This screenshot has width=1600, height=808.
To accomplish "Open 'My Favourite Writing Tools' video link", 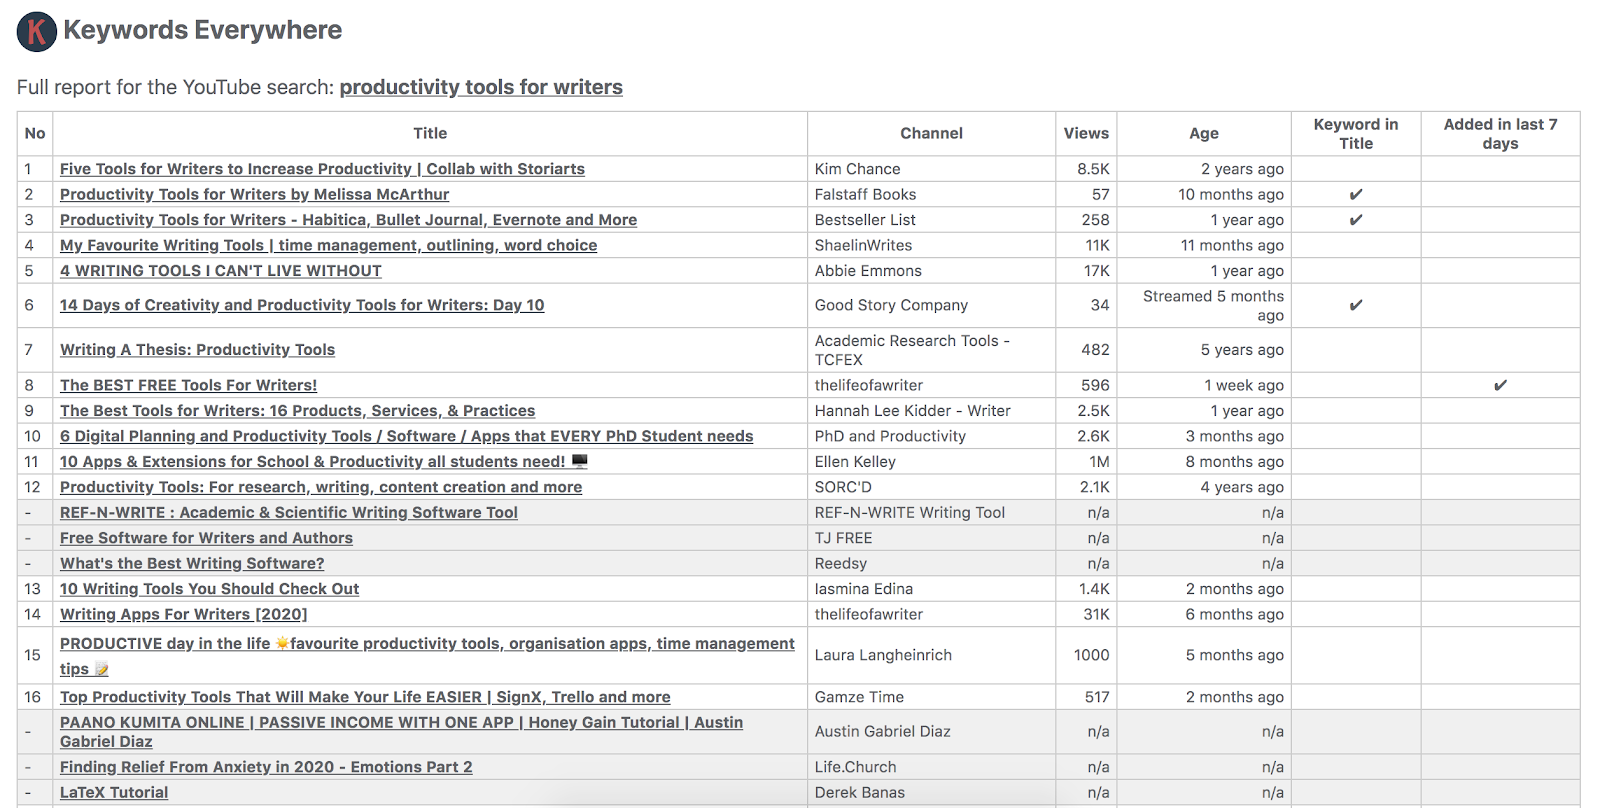I will click(x=328, y=245).
